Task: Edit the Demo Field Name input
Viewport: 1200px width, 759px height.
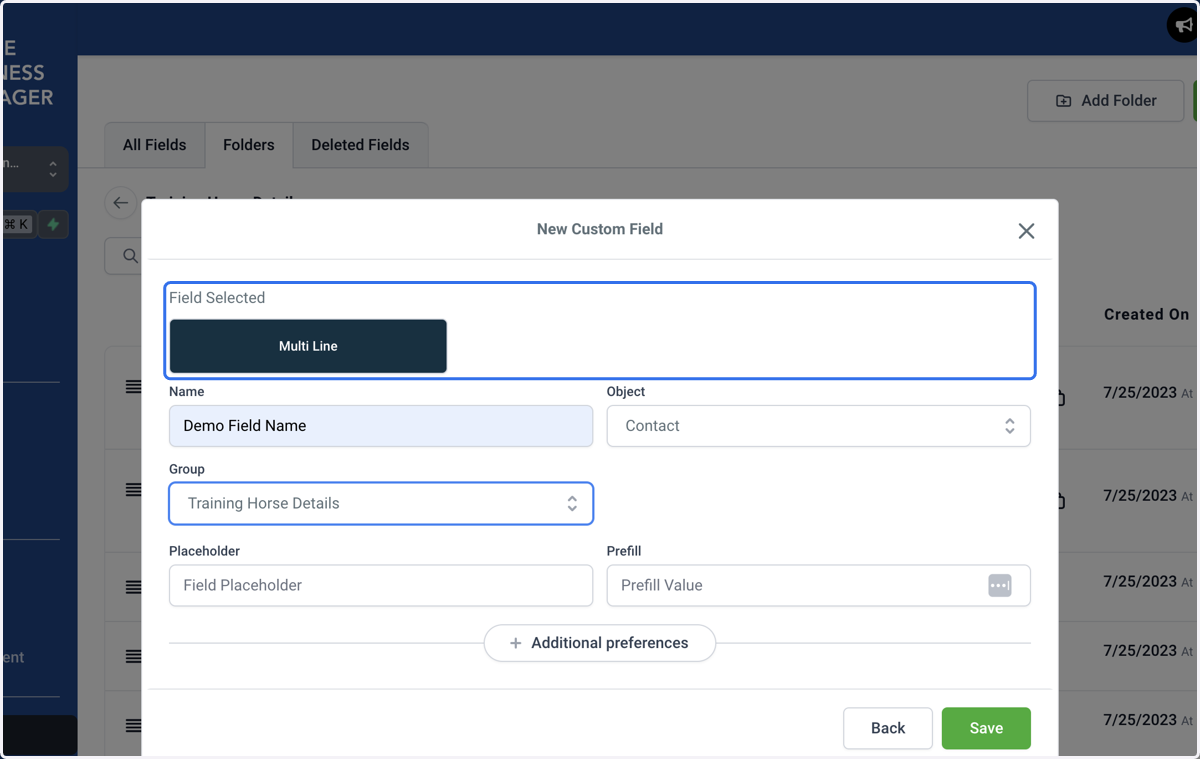Action: 381,426
